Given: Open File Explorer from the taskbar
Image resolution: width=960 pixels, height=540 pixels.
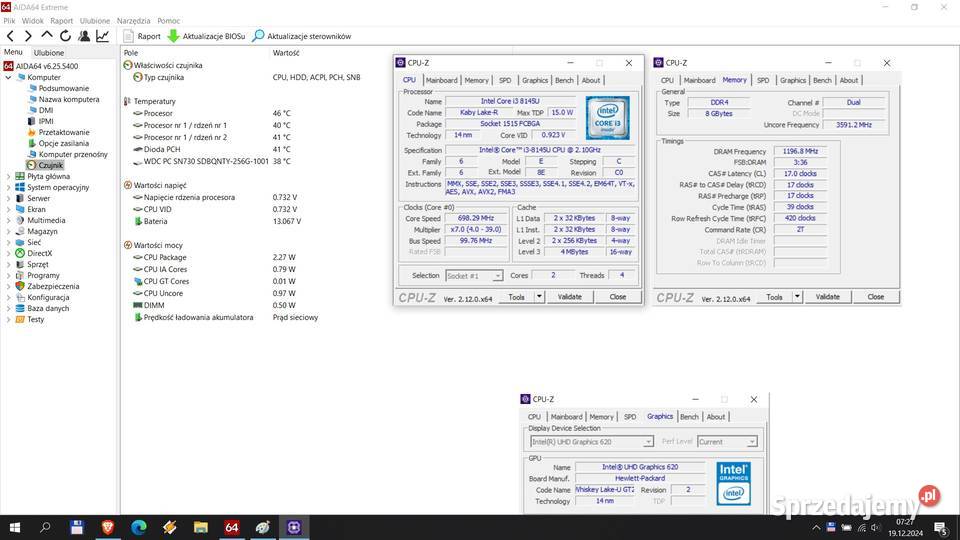Looking at the screenshot, I should [x=201, y=527].
